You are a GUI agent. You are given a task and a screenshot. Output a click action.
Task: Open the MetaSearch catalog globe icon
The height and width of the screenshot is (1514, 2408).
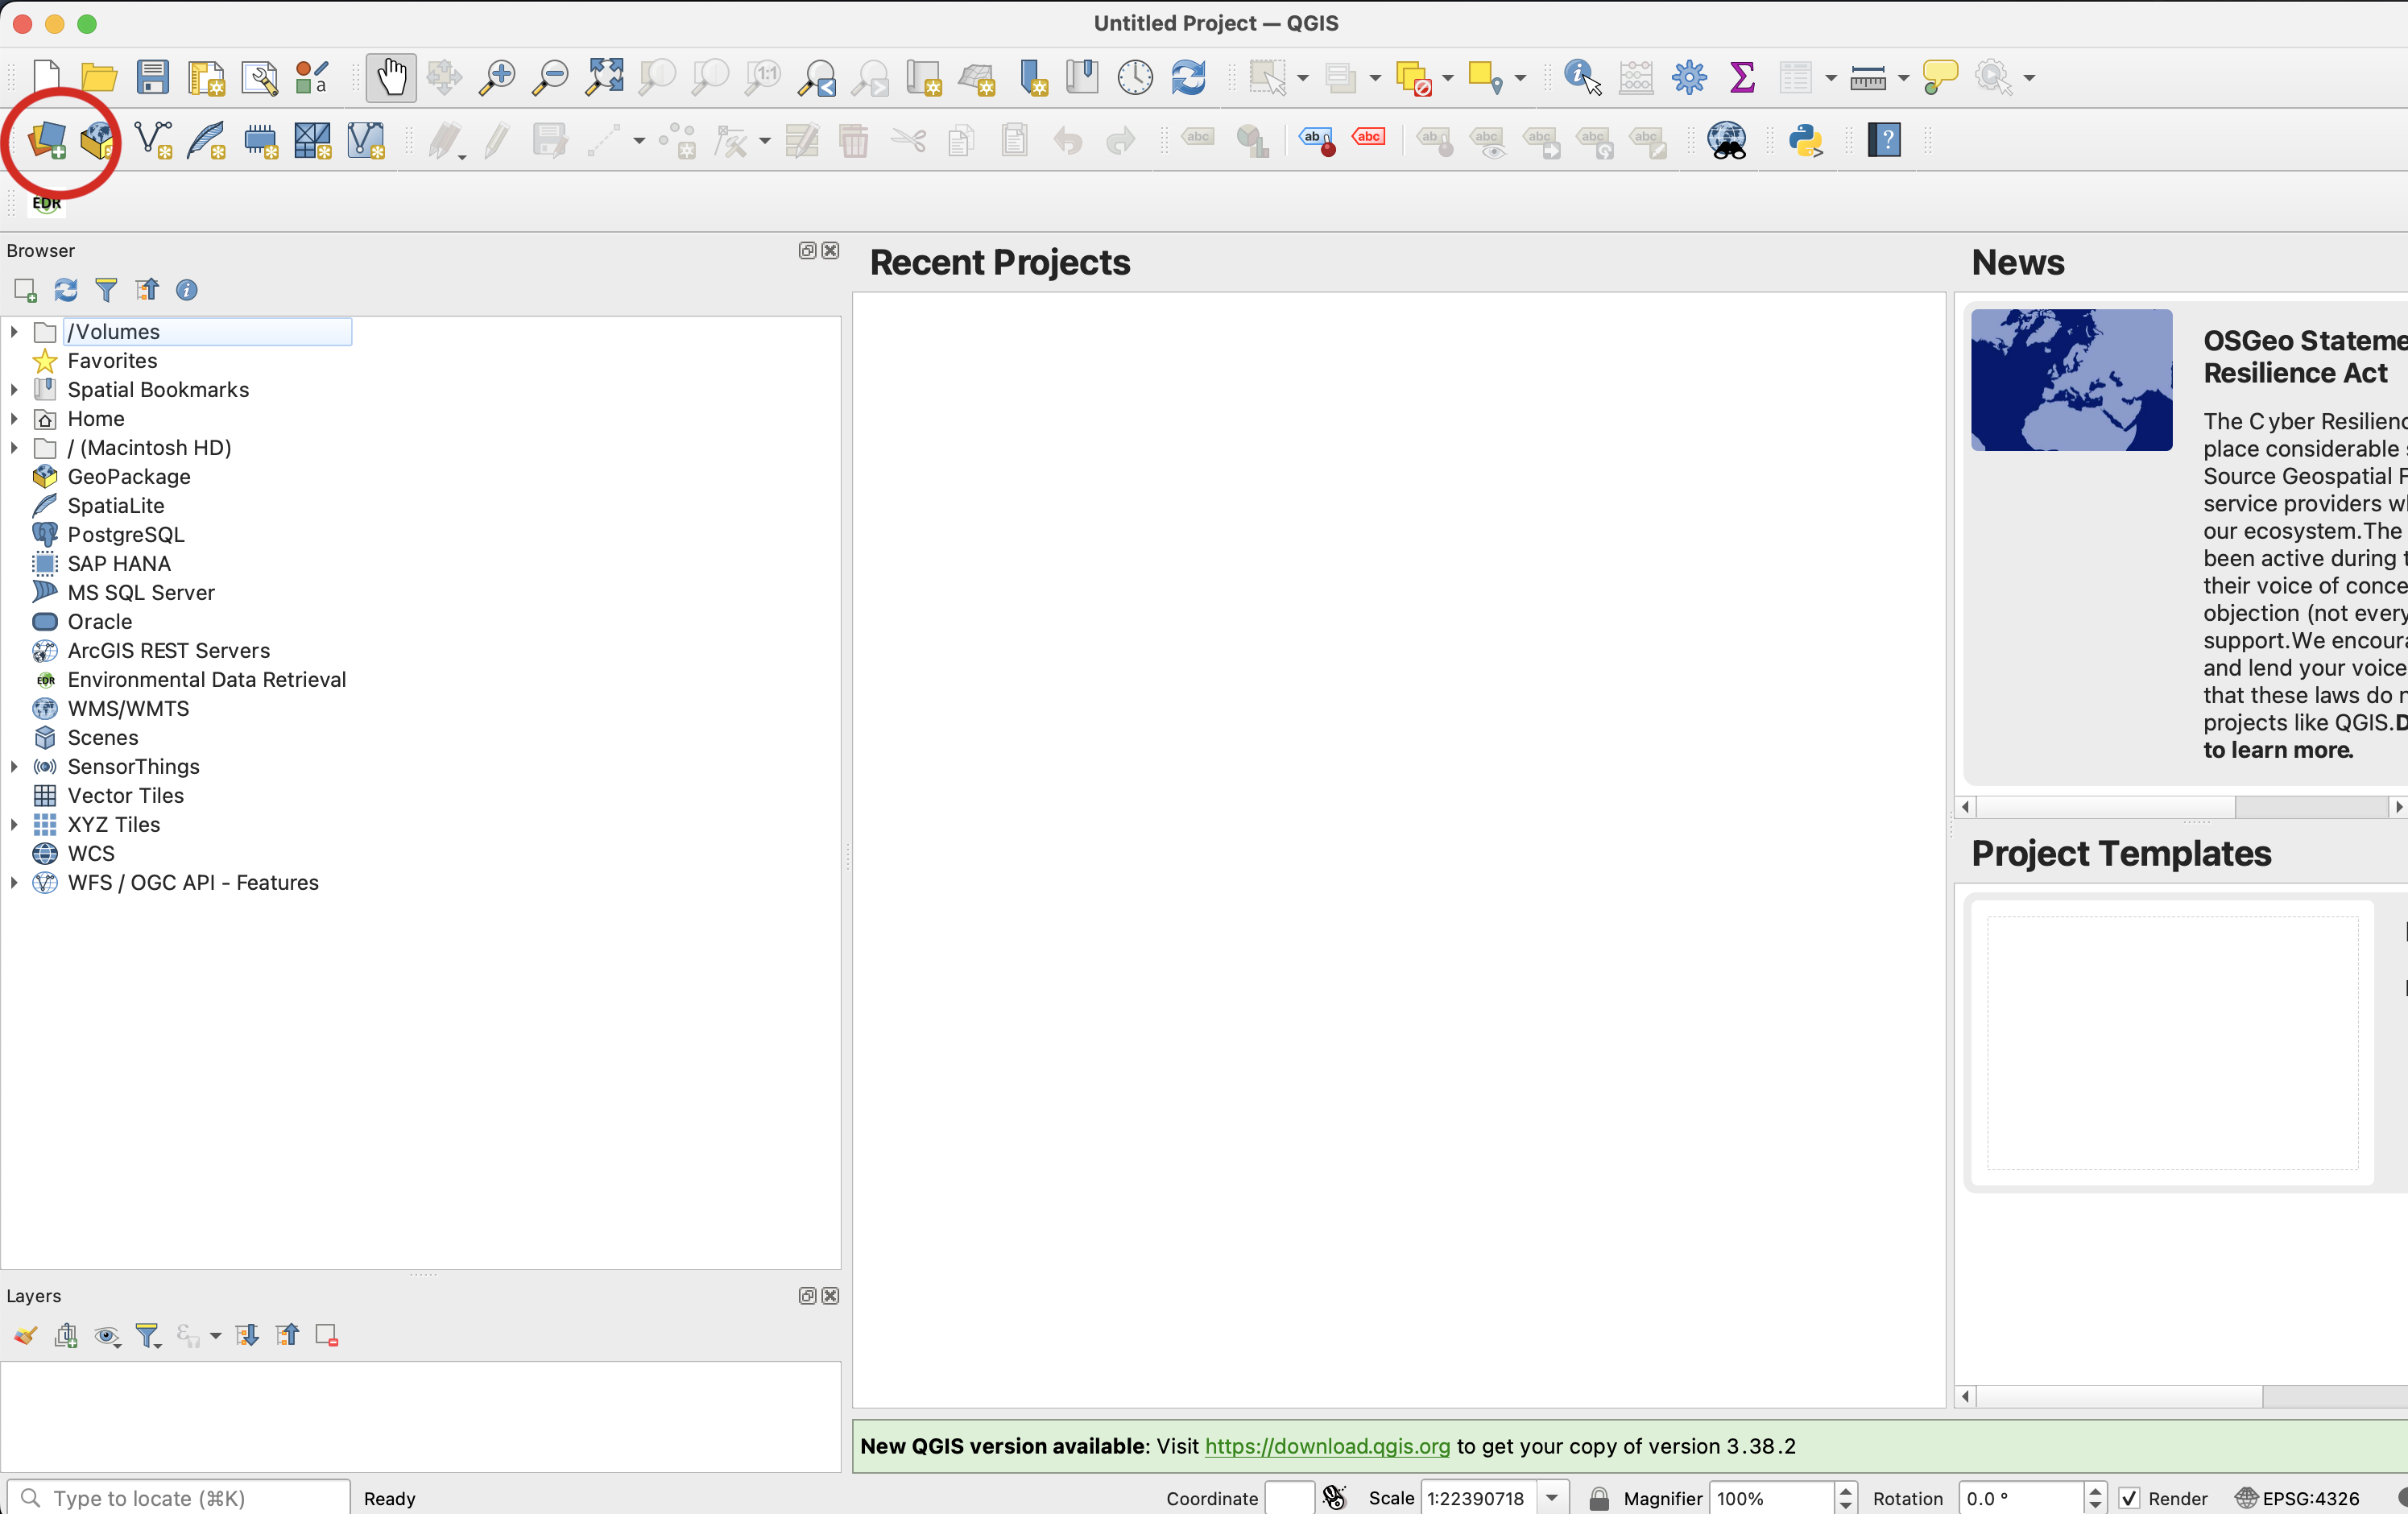(x=1727, y=140)
